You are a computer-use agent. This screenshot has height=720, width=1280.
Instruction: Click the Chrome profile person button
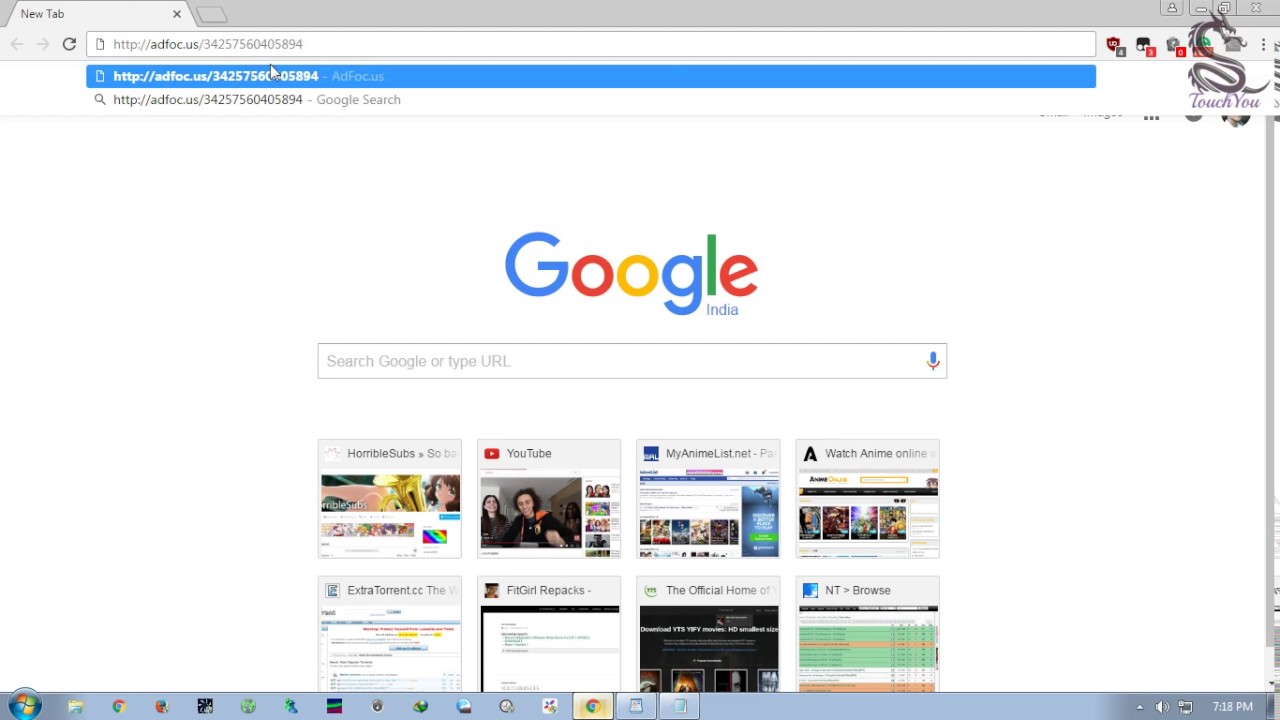[1172, 8]
